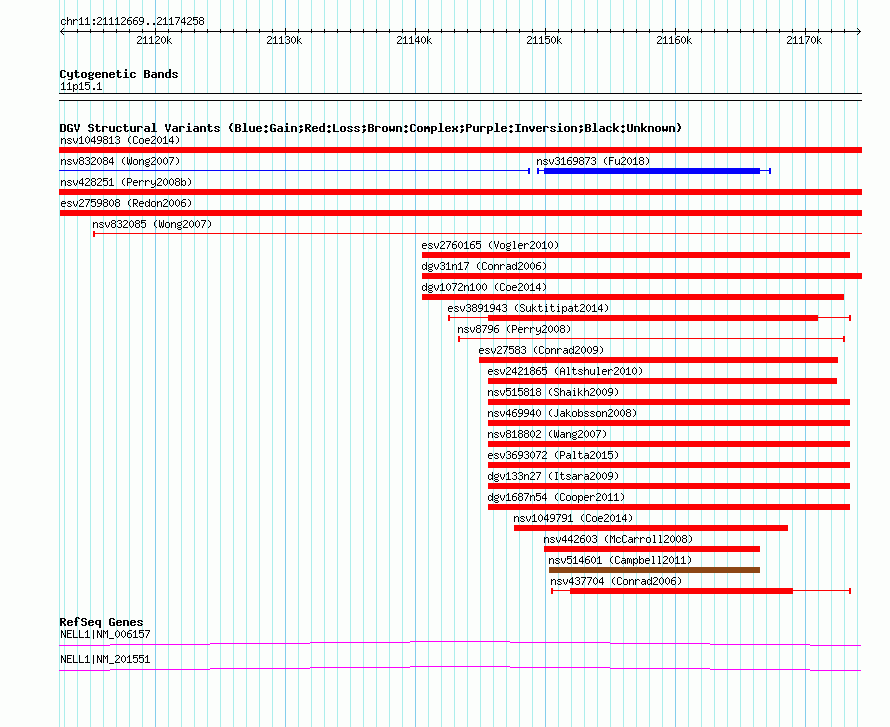
Task: Open the esv2421865 (Altshuler2010) variant label
Action: point(565,371)
